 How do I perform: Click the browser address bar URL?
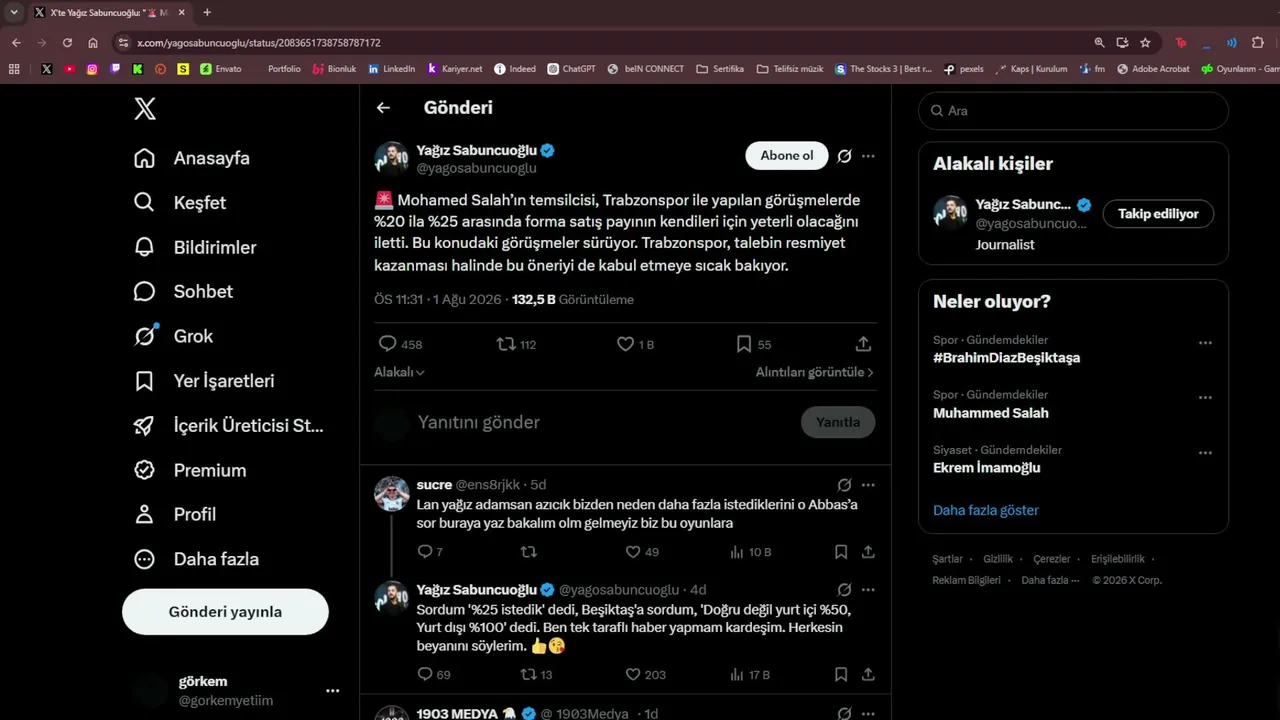259,43
